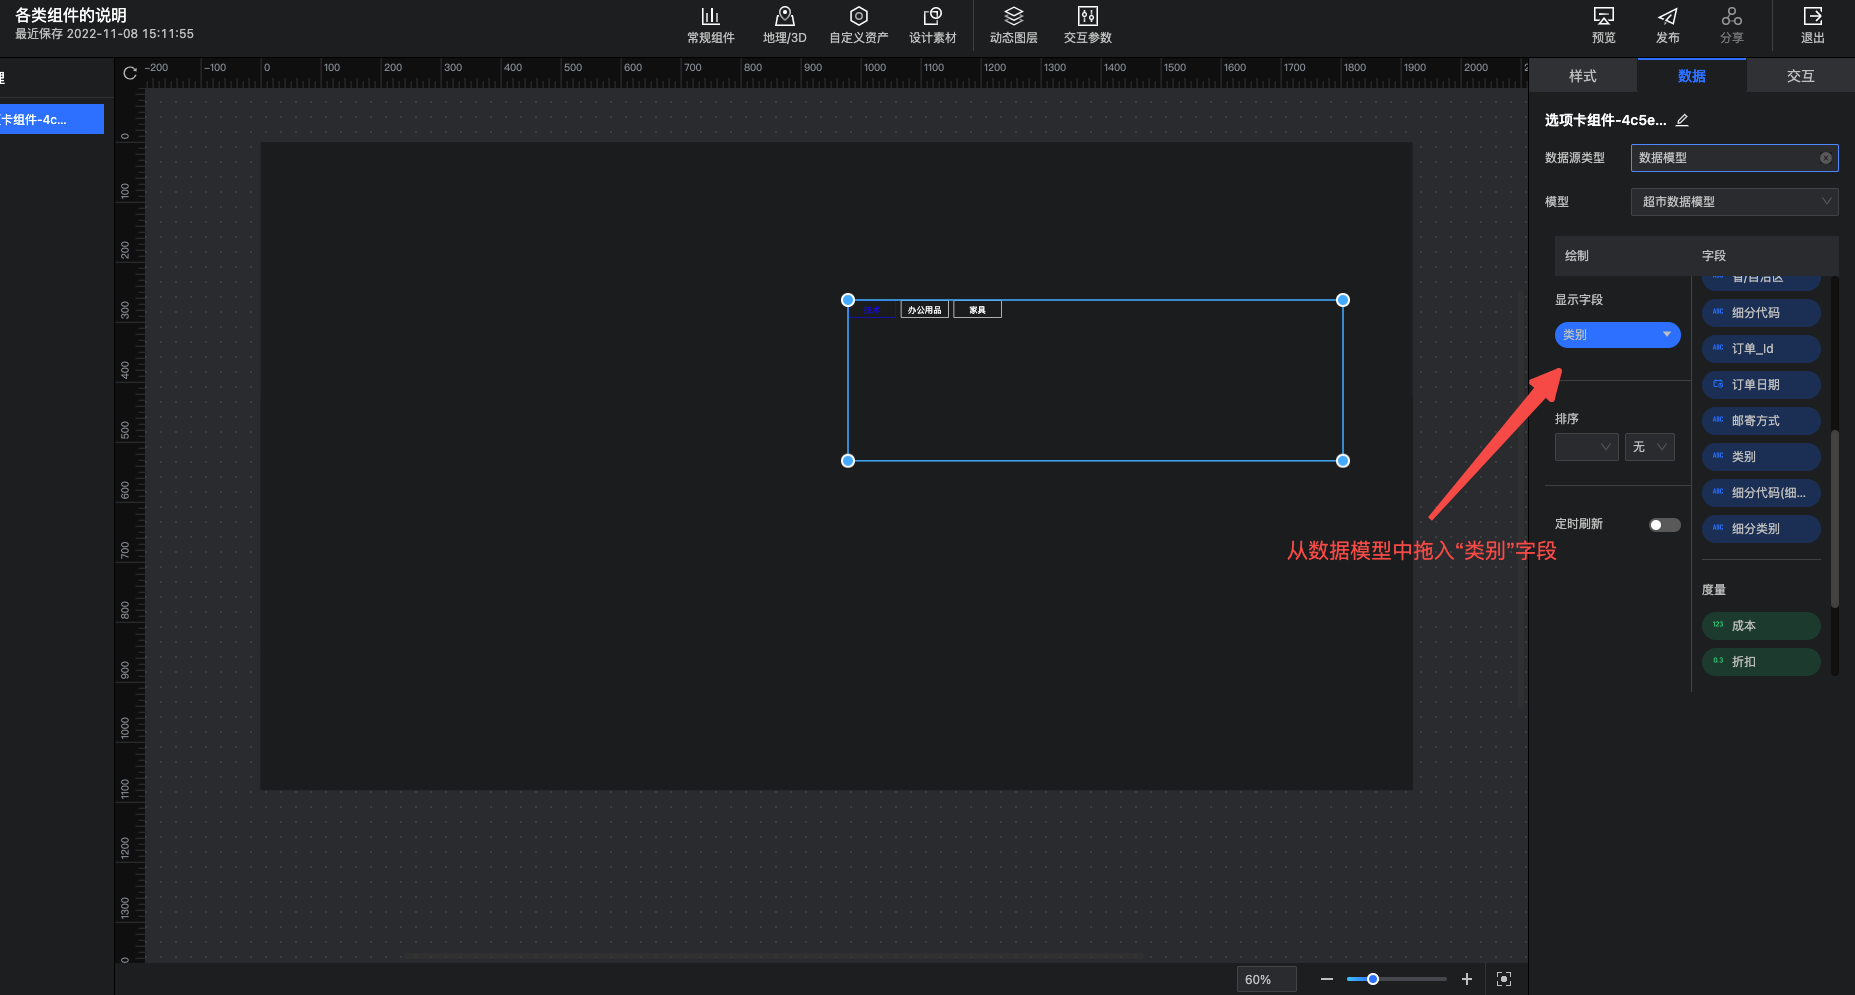Open the 常规组件 components menu

pyautogui.click(x=710, y=25)
